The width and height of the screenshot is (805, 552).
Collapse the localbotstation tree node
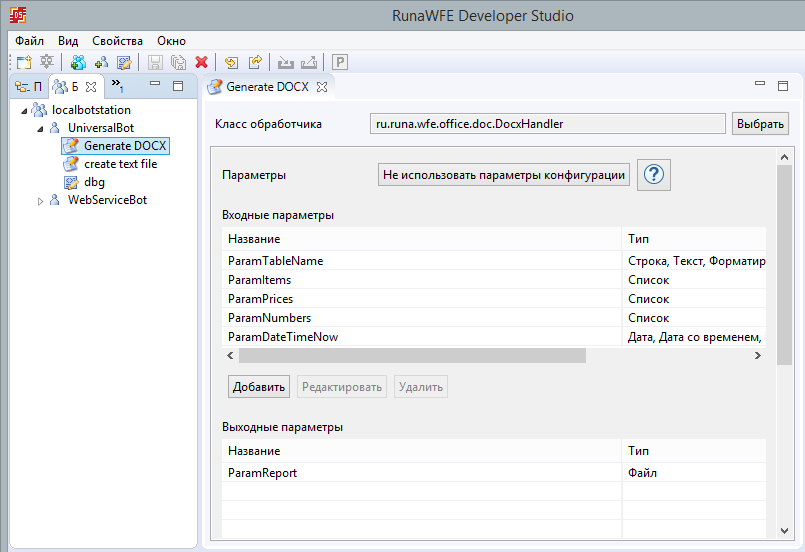[x=24, y=110]
